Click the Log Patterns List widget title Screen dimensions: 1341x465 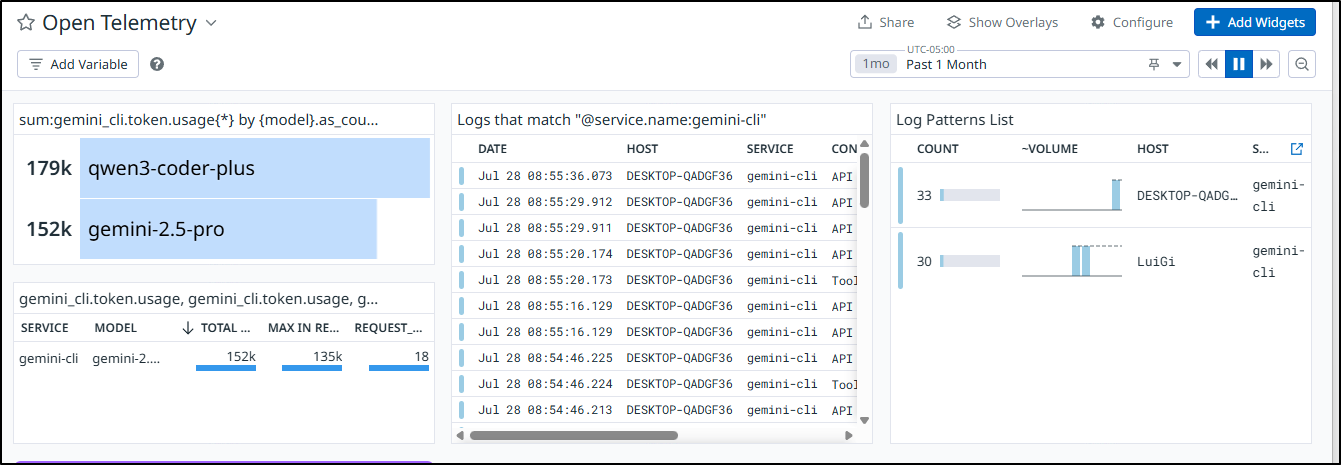(x=955, y=120)
